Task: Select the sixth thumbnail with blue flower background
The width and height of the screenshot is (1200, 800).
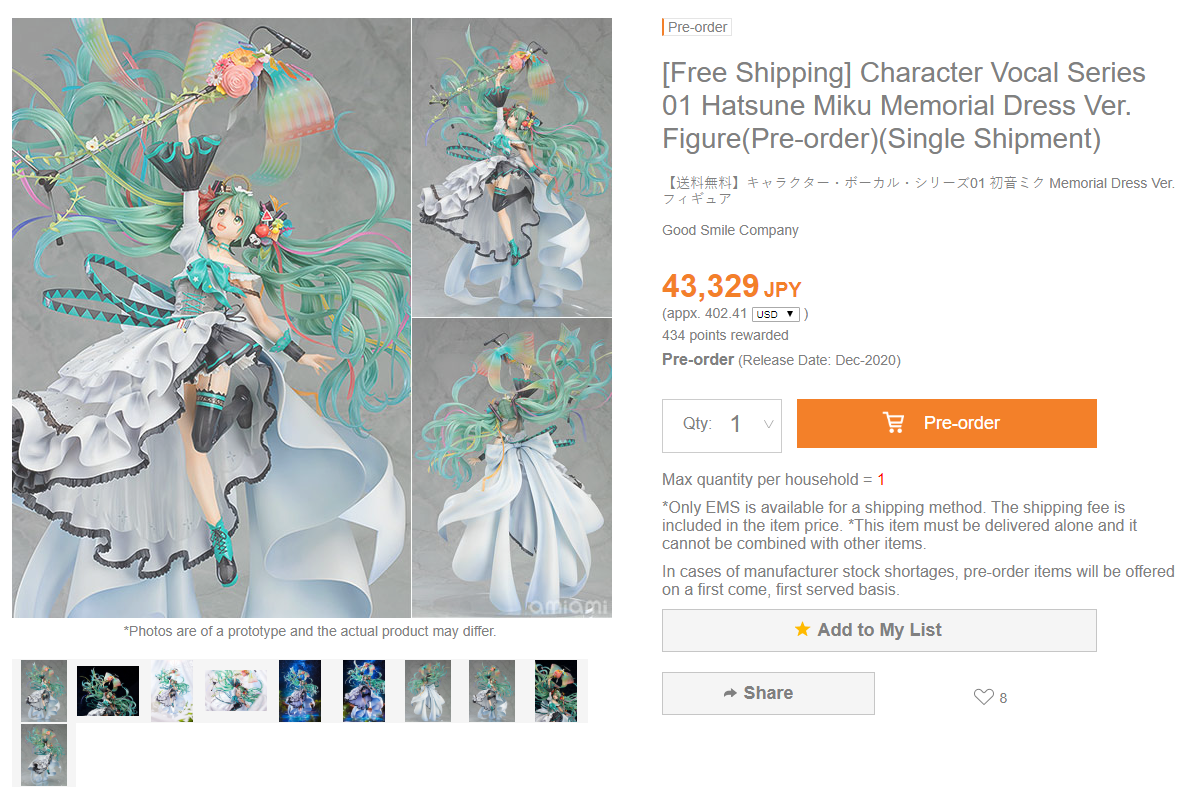Action: coord(364,690)
